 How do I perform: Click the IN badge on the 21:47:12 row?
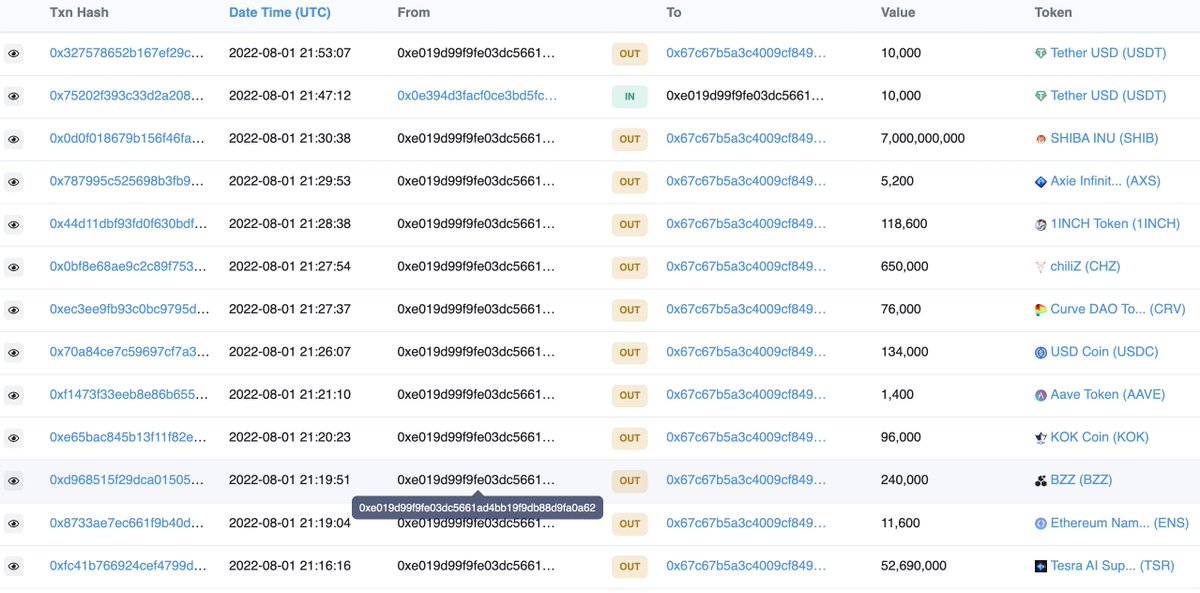pyautogui.click(x=629, y=97)
